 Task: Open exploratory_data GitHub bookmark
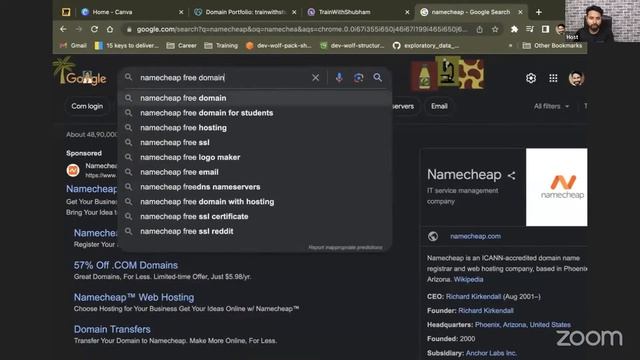pos(426,46)
